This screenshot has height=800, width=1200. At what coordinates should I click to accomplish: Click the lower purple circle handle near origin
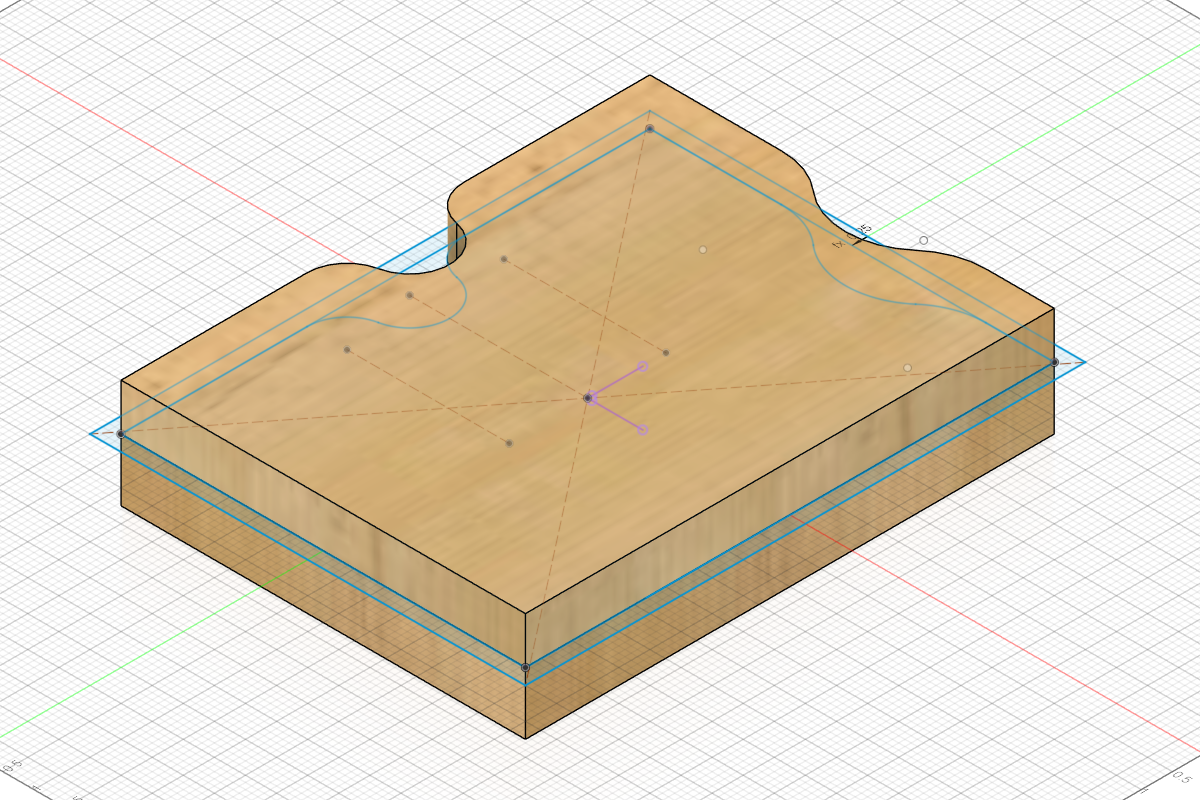pyautogui.click(x=642, y=430)
